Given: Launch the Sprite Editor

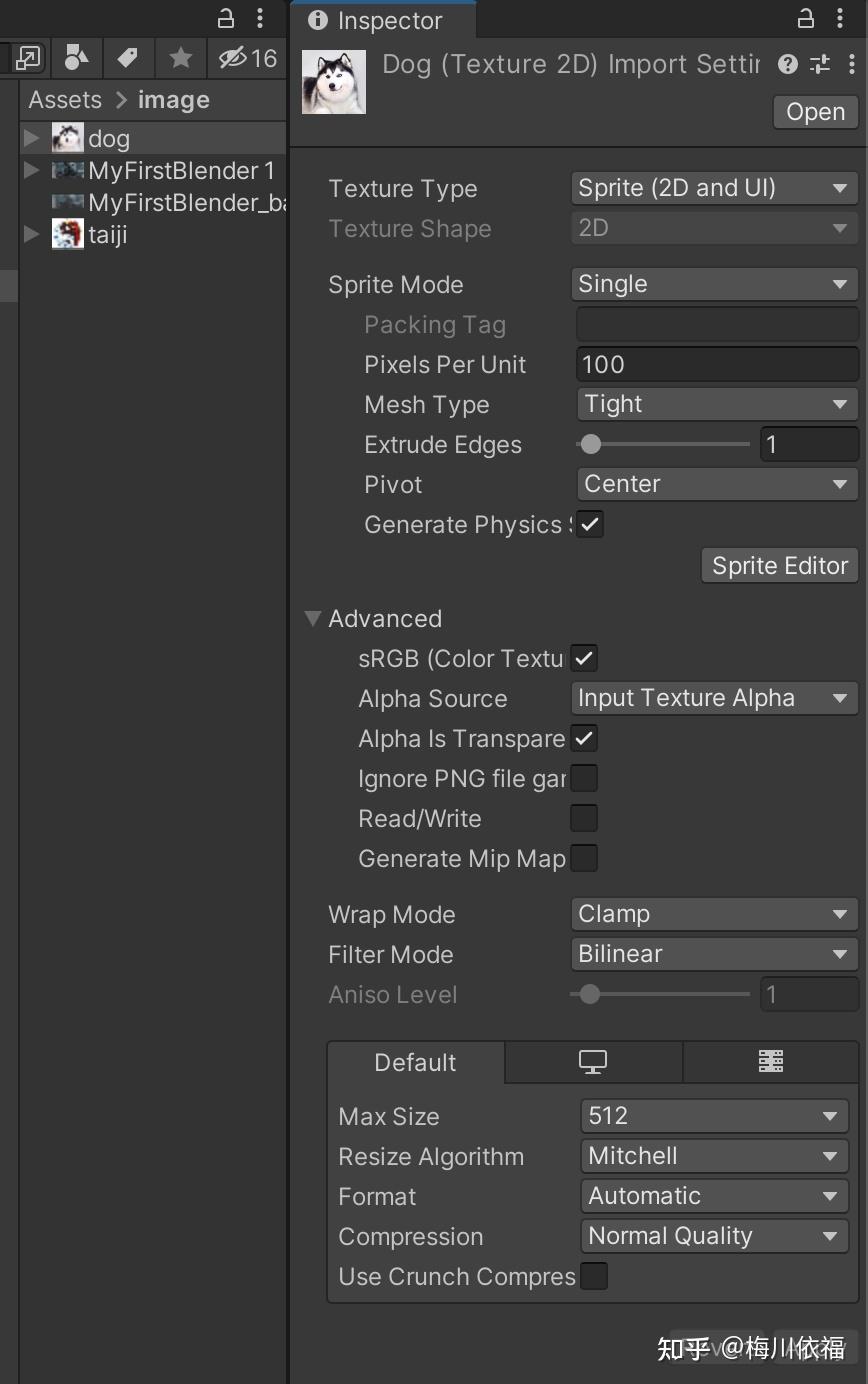Looking at the screenshot, I should pos(779,565).
